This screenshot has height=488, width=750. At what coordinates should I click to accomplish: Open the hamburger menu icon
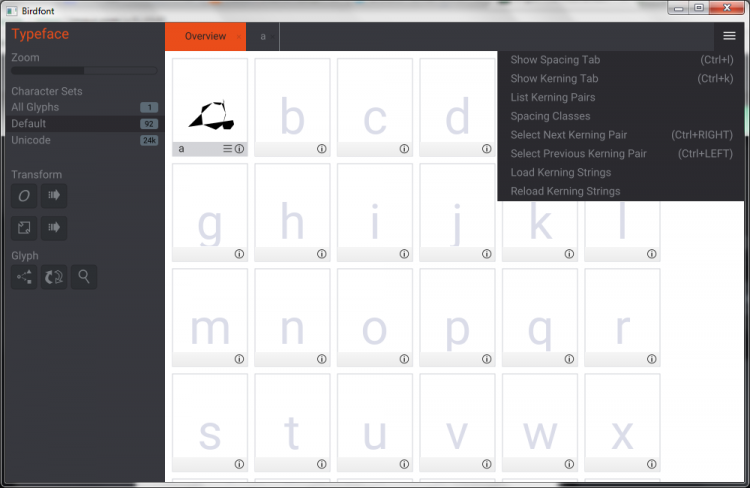click(x=729, y=36)
